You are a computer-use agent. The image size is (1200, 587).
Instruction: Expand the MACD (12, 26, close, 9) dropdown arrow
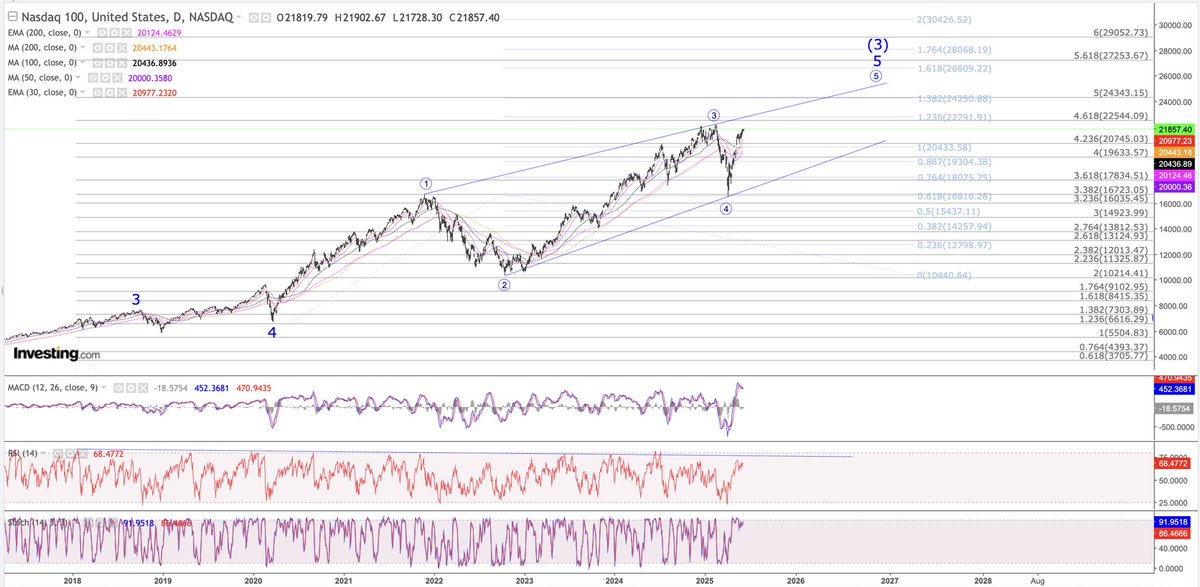tap(103, 387)
